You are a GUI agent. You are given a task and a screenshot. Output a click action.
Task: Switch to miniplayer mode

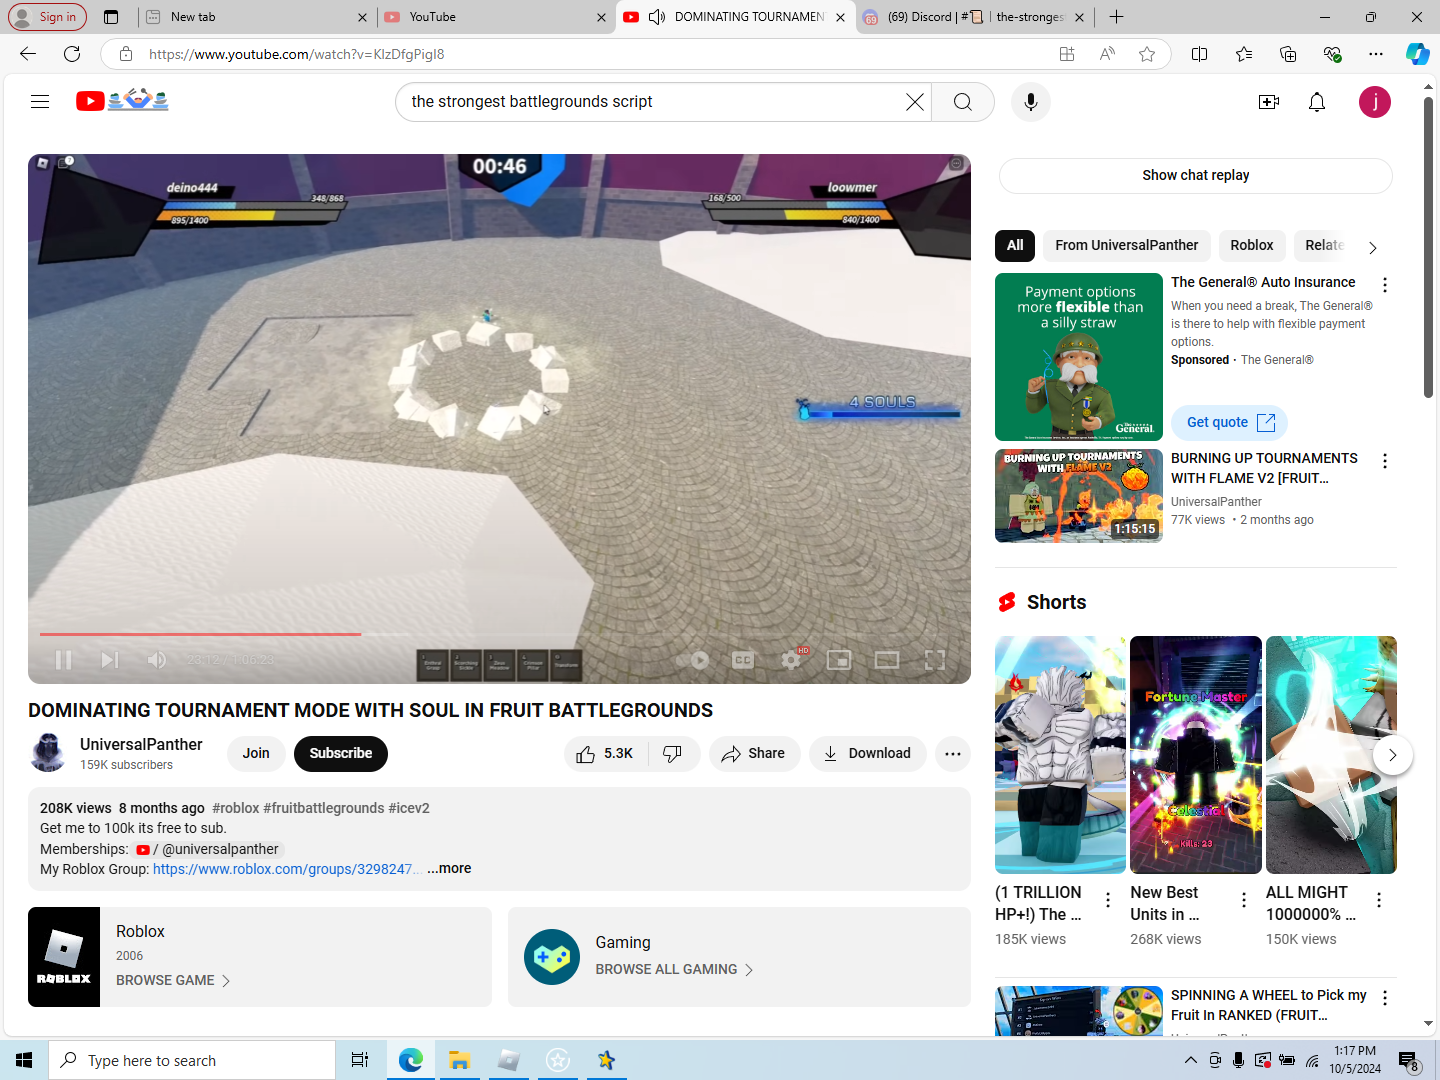coord(839,660)
